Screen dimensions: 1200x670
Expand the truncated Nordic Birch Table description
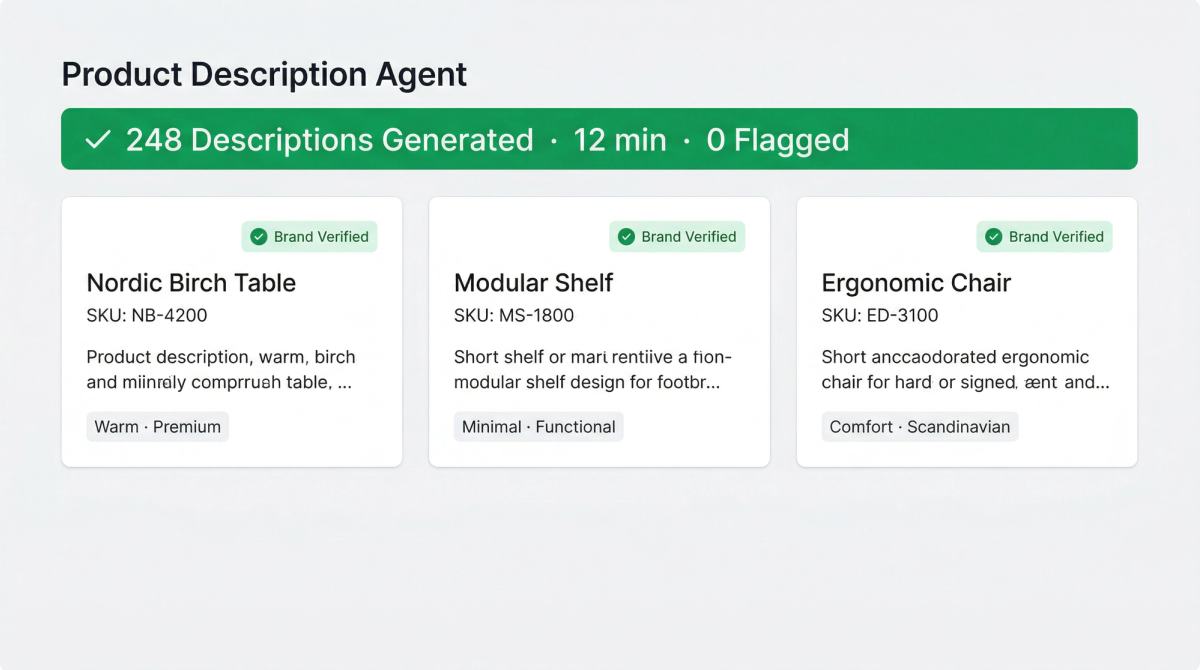220,369
